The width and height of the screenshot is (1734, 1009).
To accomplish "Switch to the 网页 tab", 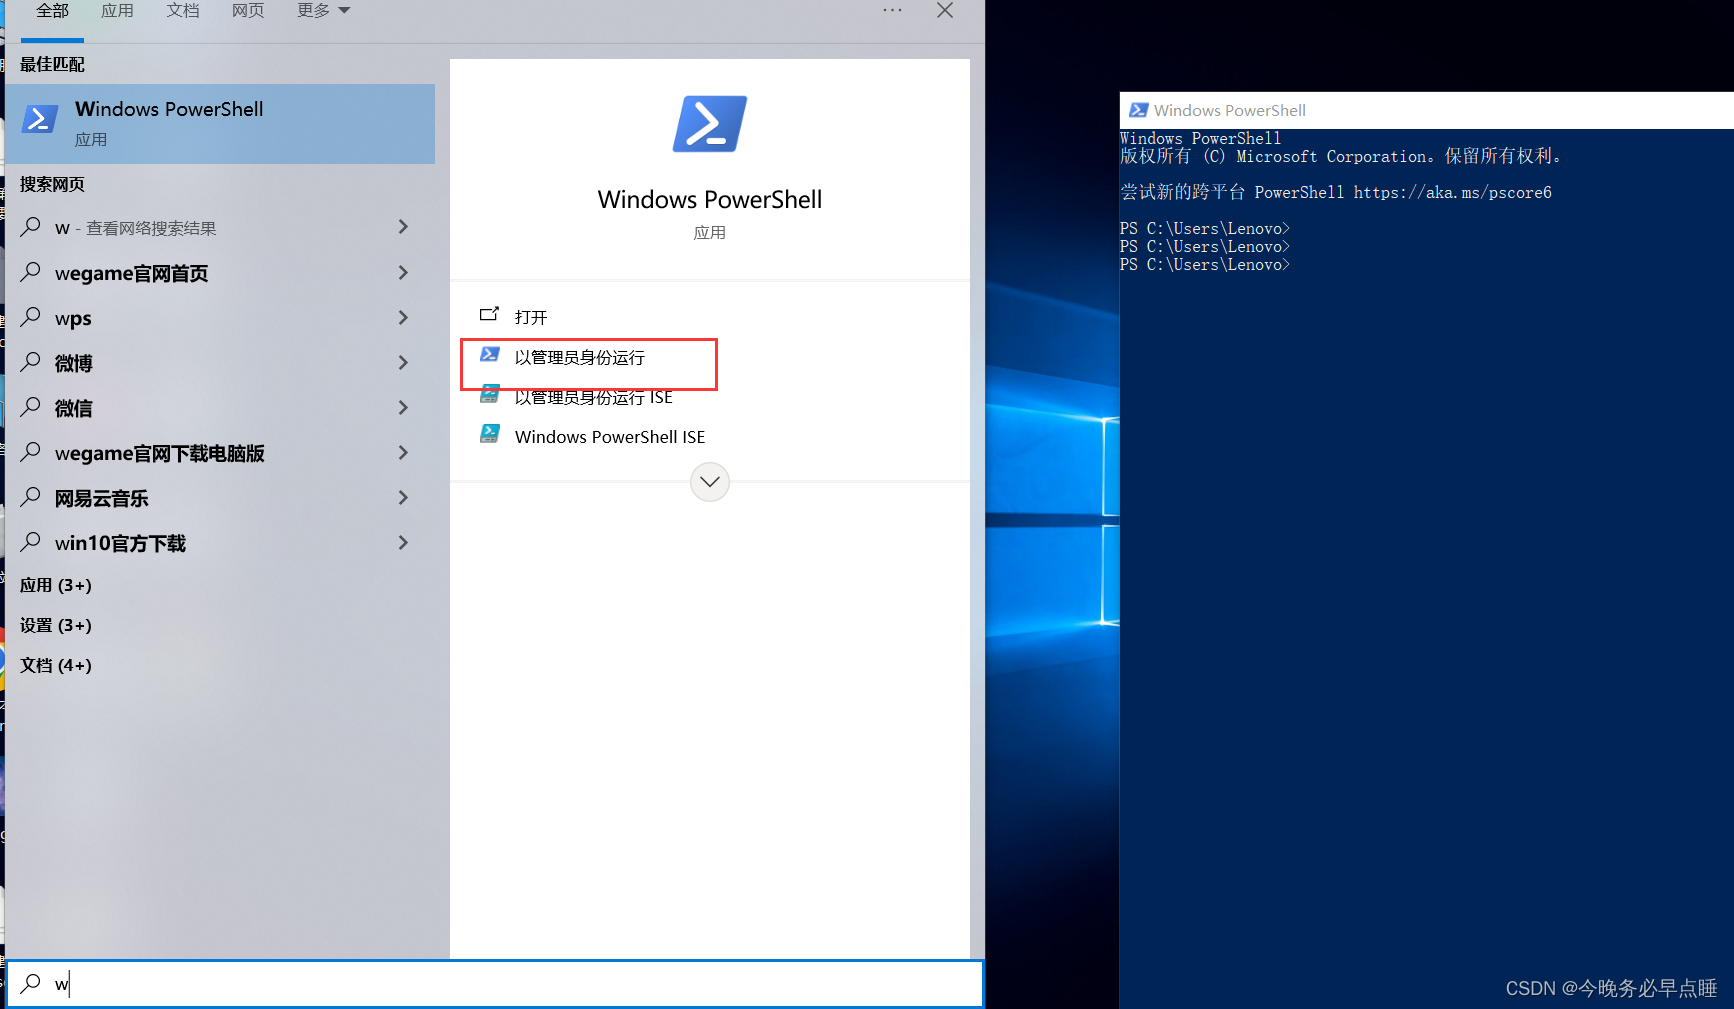I will (x=248, y=11).
